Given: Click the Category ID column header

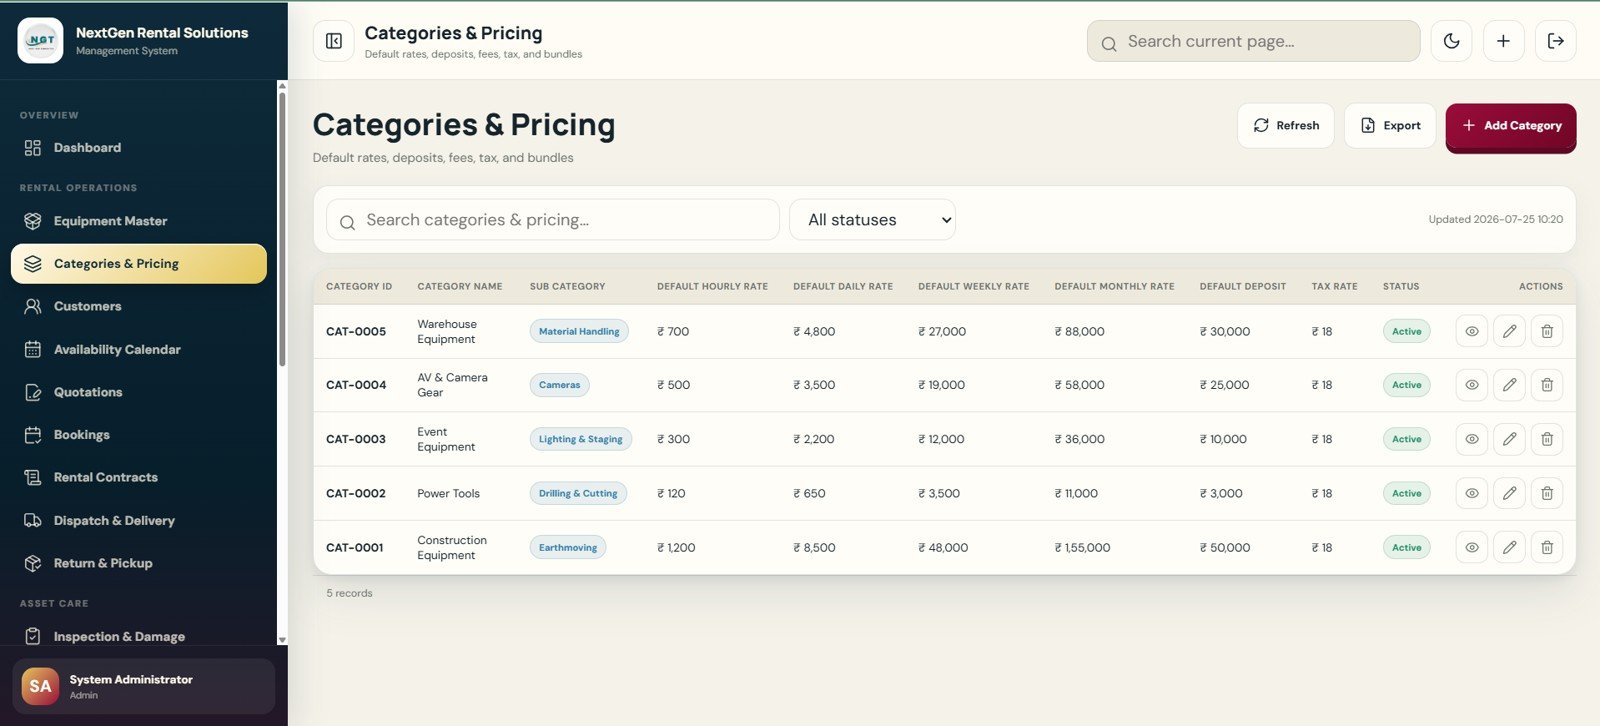Looking at the screenshot, I should pyautogui.click(x=359, y=286).
